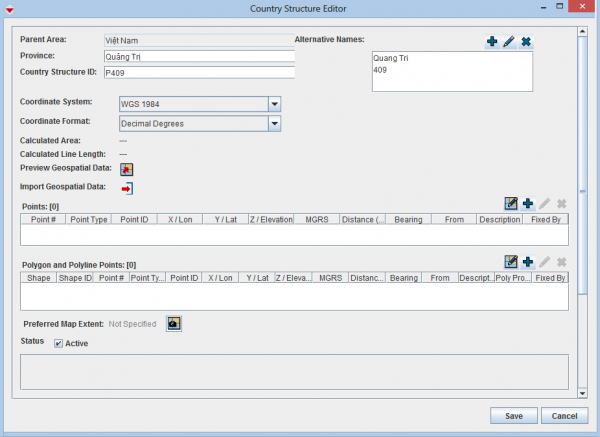Viewport: 600px width, 437px height.
Task: Click into the Province text field
Action: pyautogui.click(x=198, y=57)
